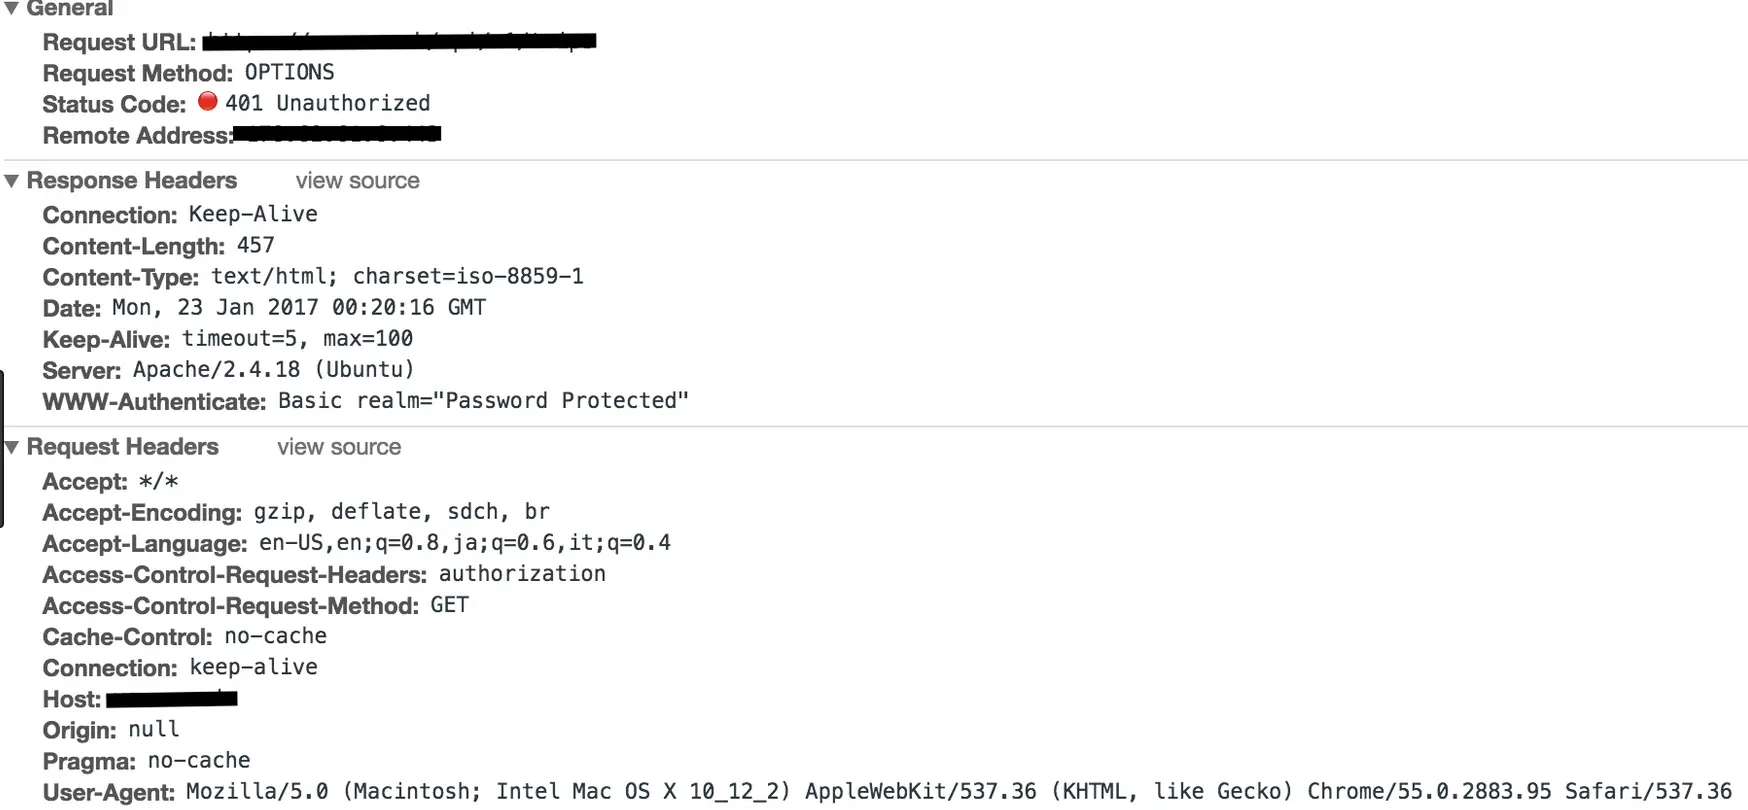Collapse the General section triangle
This screenshot has width=1748, height=810.
click(x=12, y=8)
